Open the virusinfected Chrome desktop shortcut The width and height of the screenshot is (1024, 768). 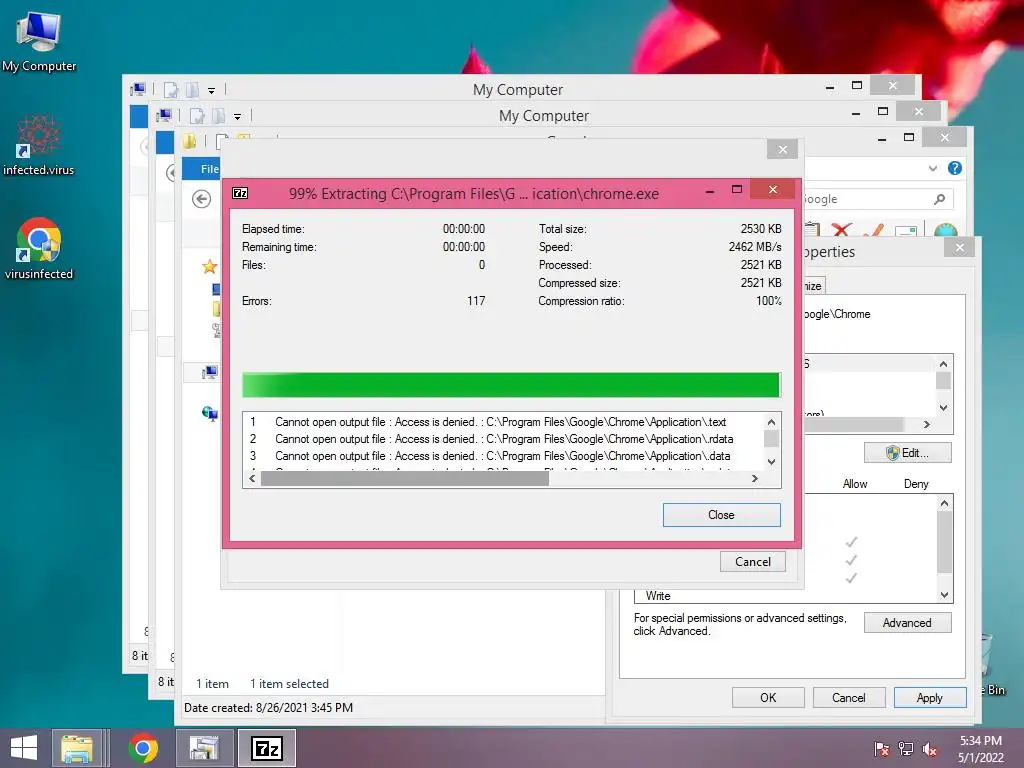[x=39, y=248]
